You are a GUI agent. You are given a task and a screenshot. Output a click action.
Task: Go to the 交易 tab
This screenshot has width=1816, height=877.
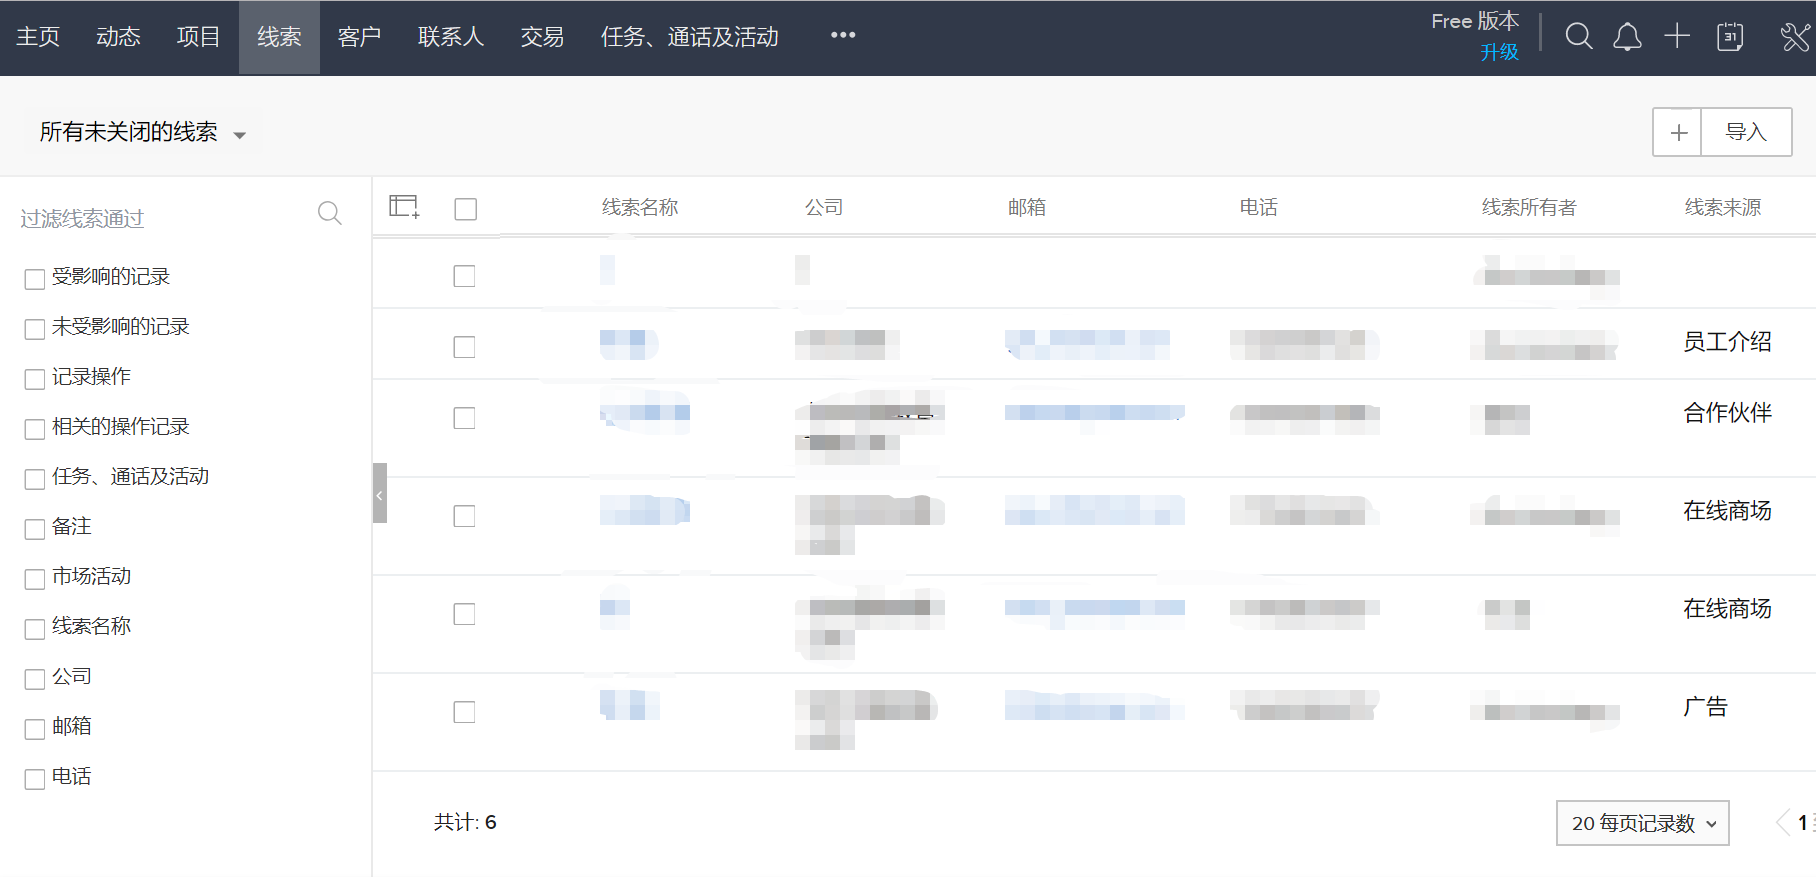[x=542, y=37]
